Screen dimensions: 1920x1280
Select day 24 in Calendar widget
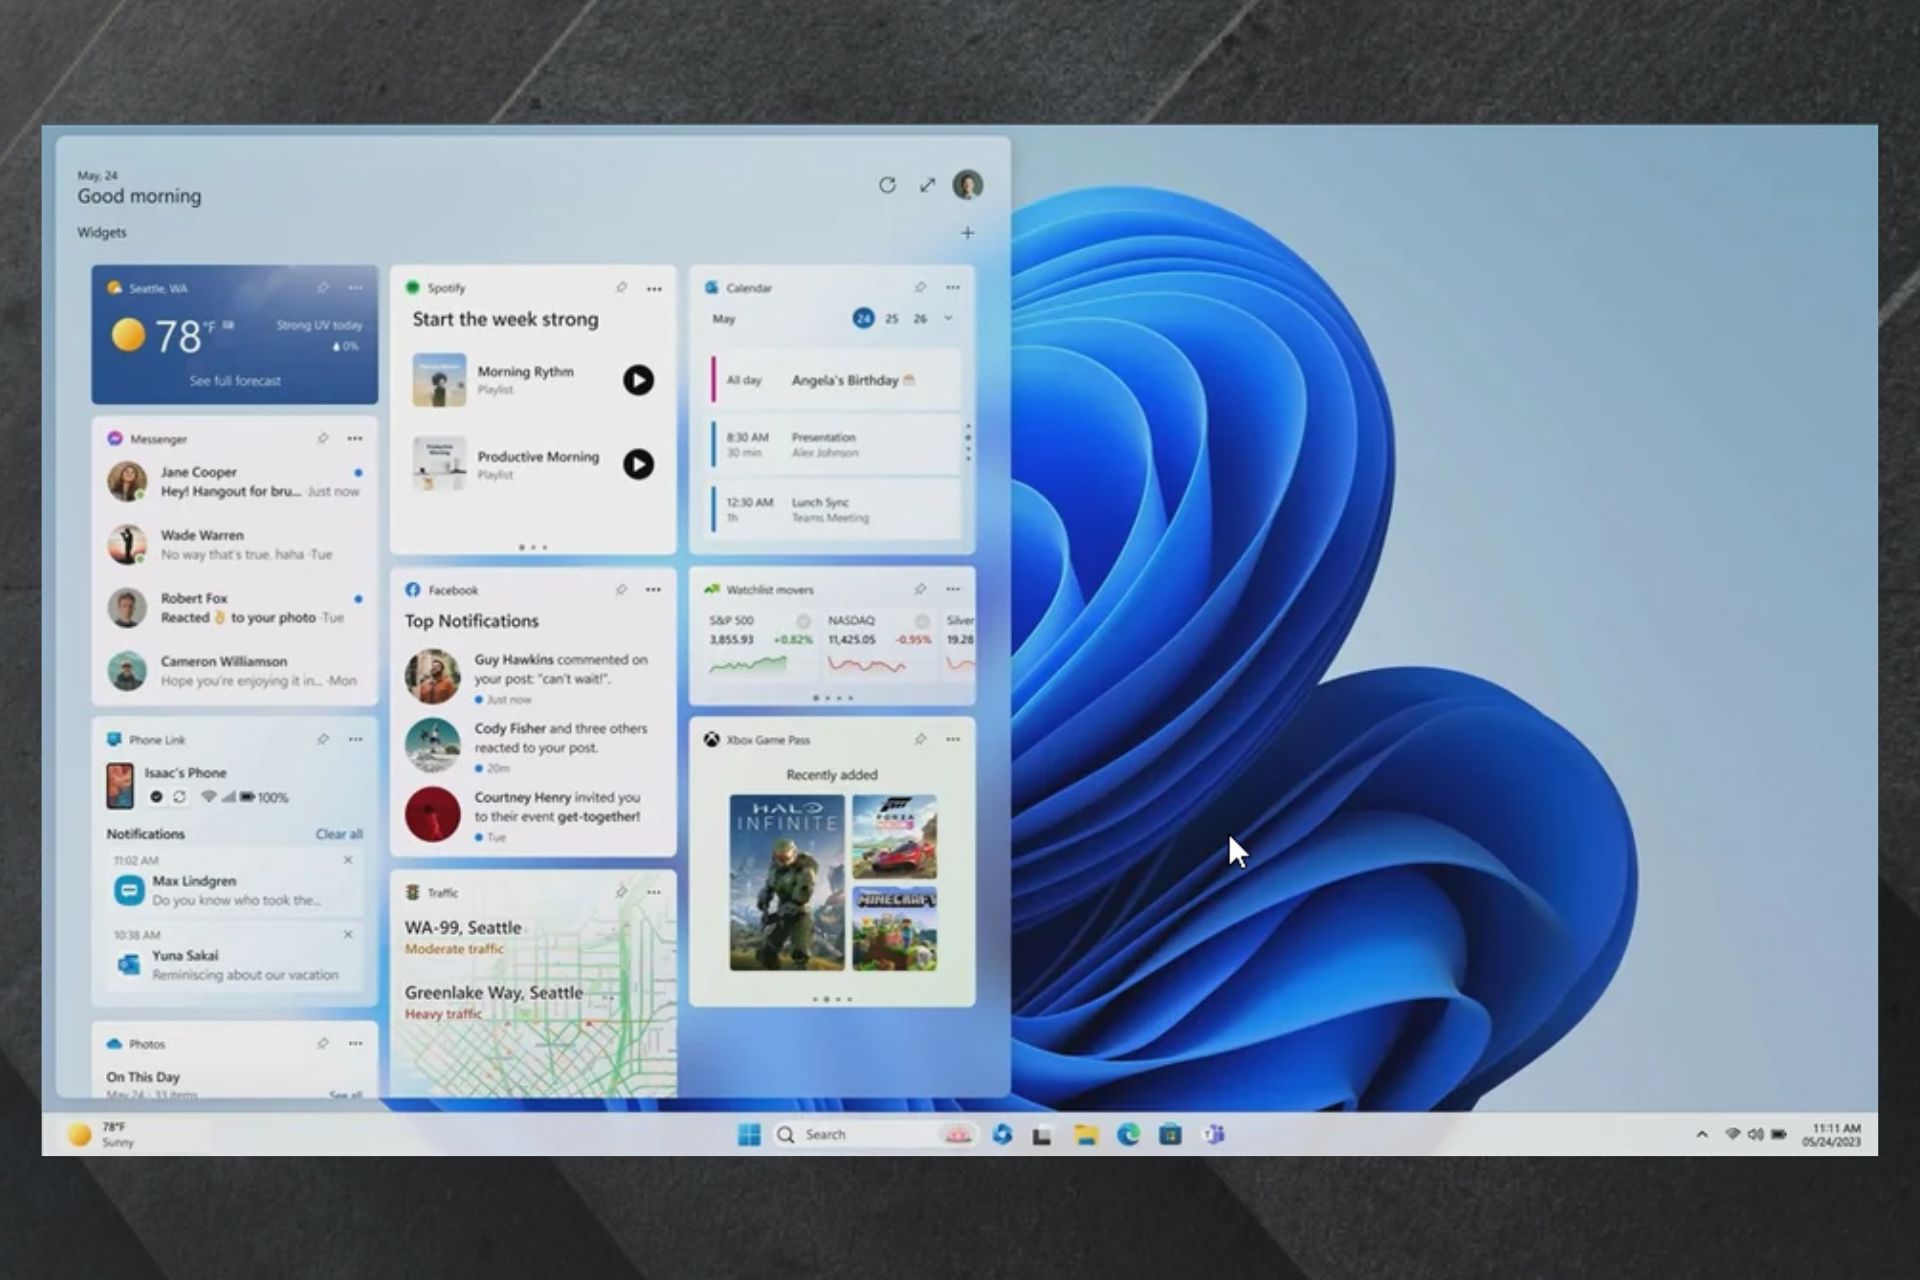(863, 319)
